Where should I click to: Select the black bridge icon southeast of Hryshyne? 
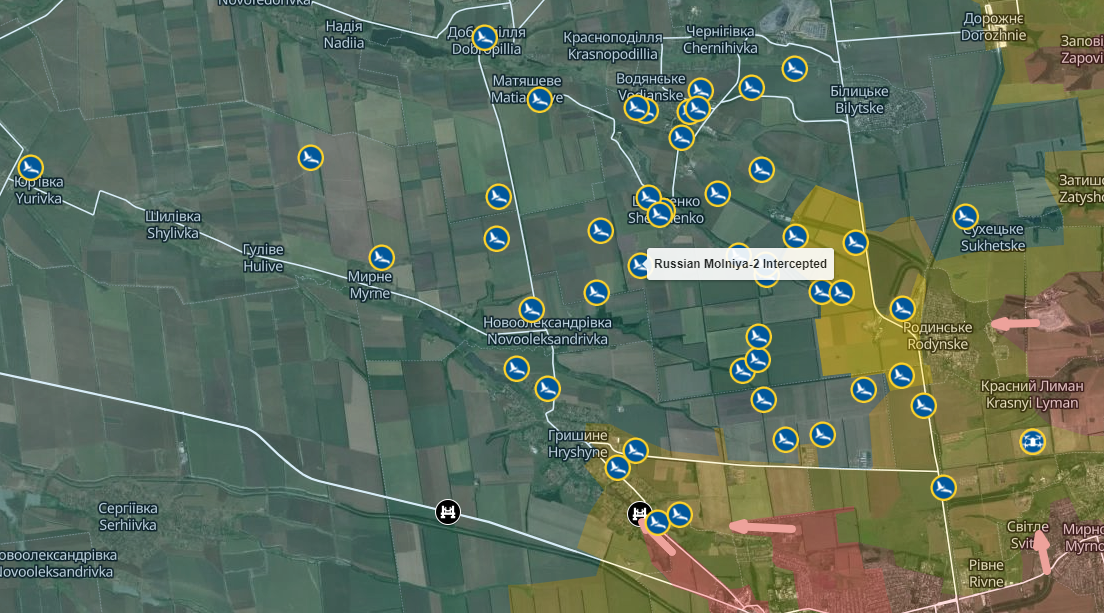(638, 514)
